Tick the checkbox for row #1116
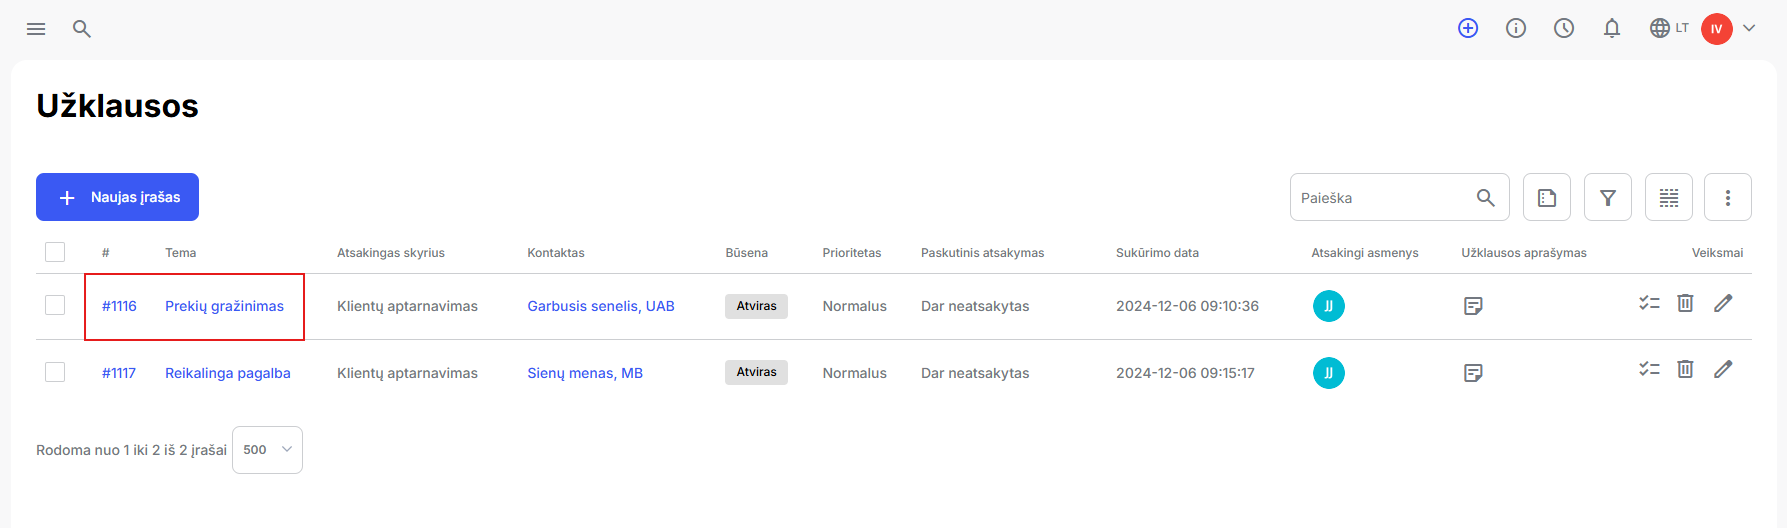The height and width of the screenshot is (528, 1787). [55, 305]
